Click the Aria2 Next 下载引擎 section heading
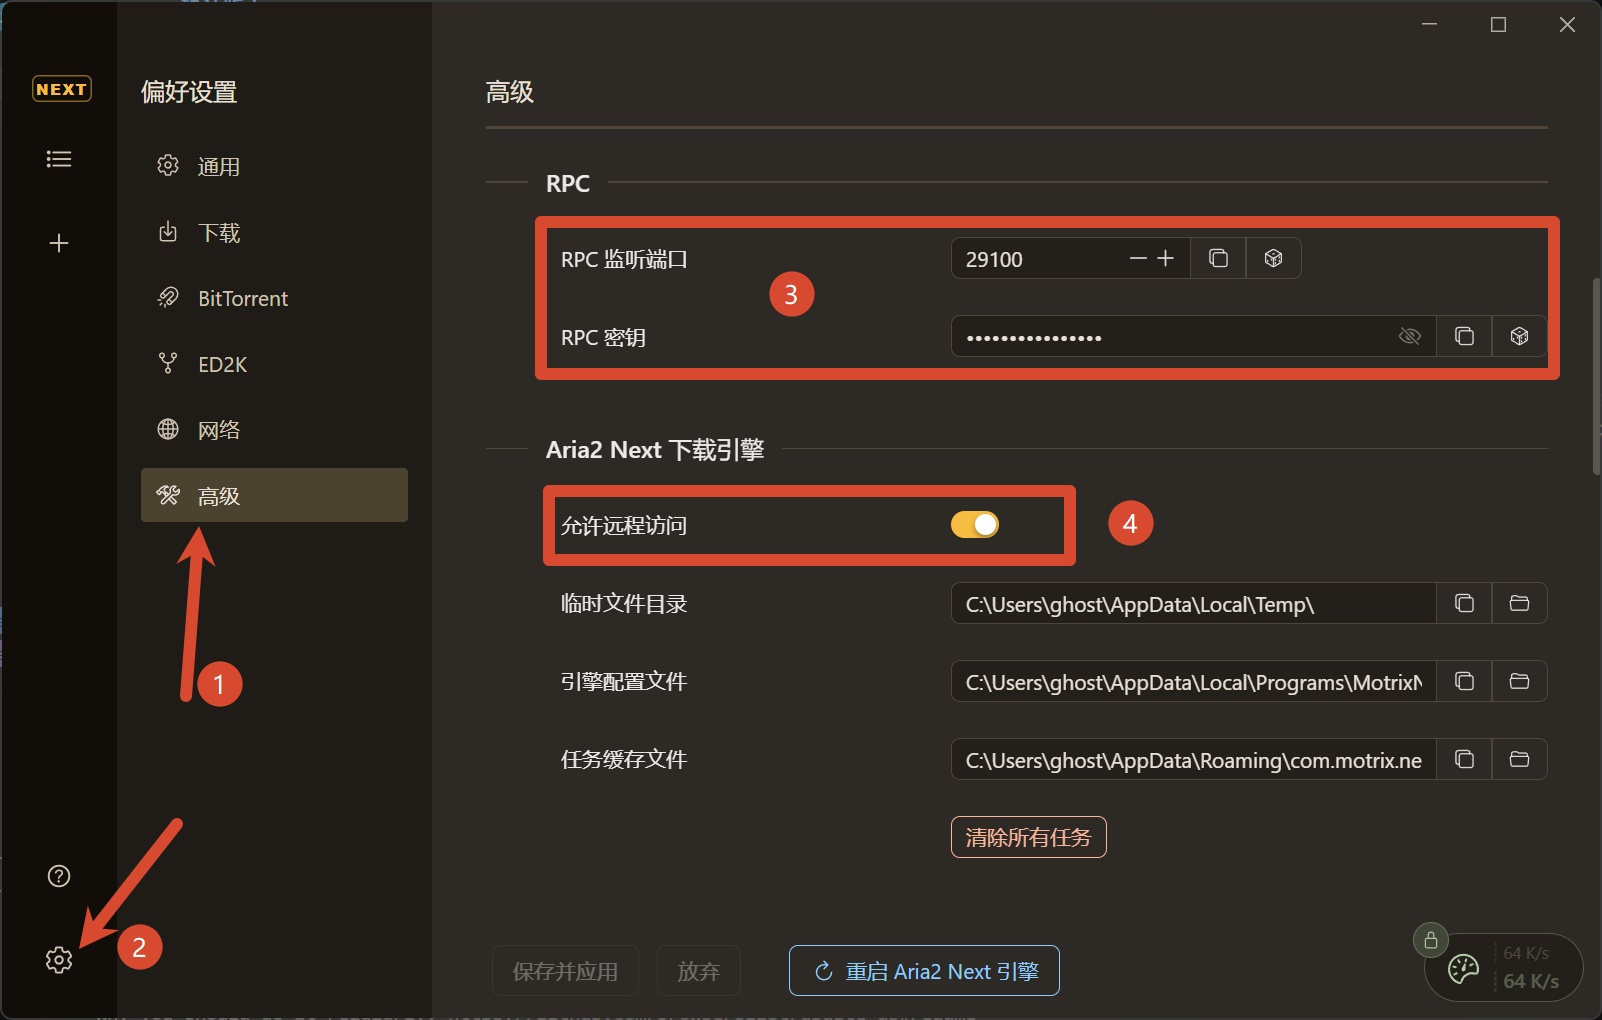Image resolution: width=1602 pixels, height=1020 pixels. point(655,450)
